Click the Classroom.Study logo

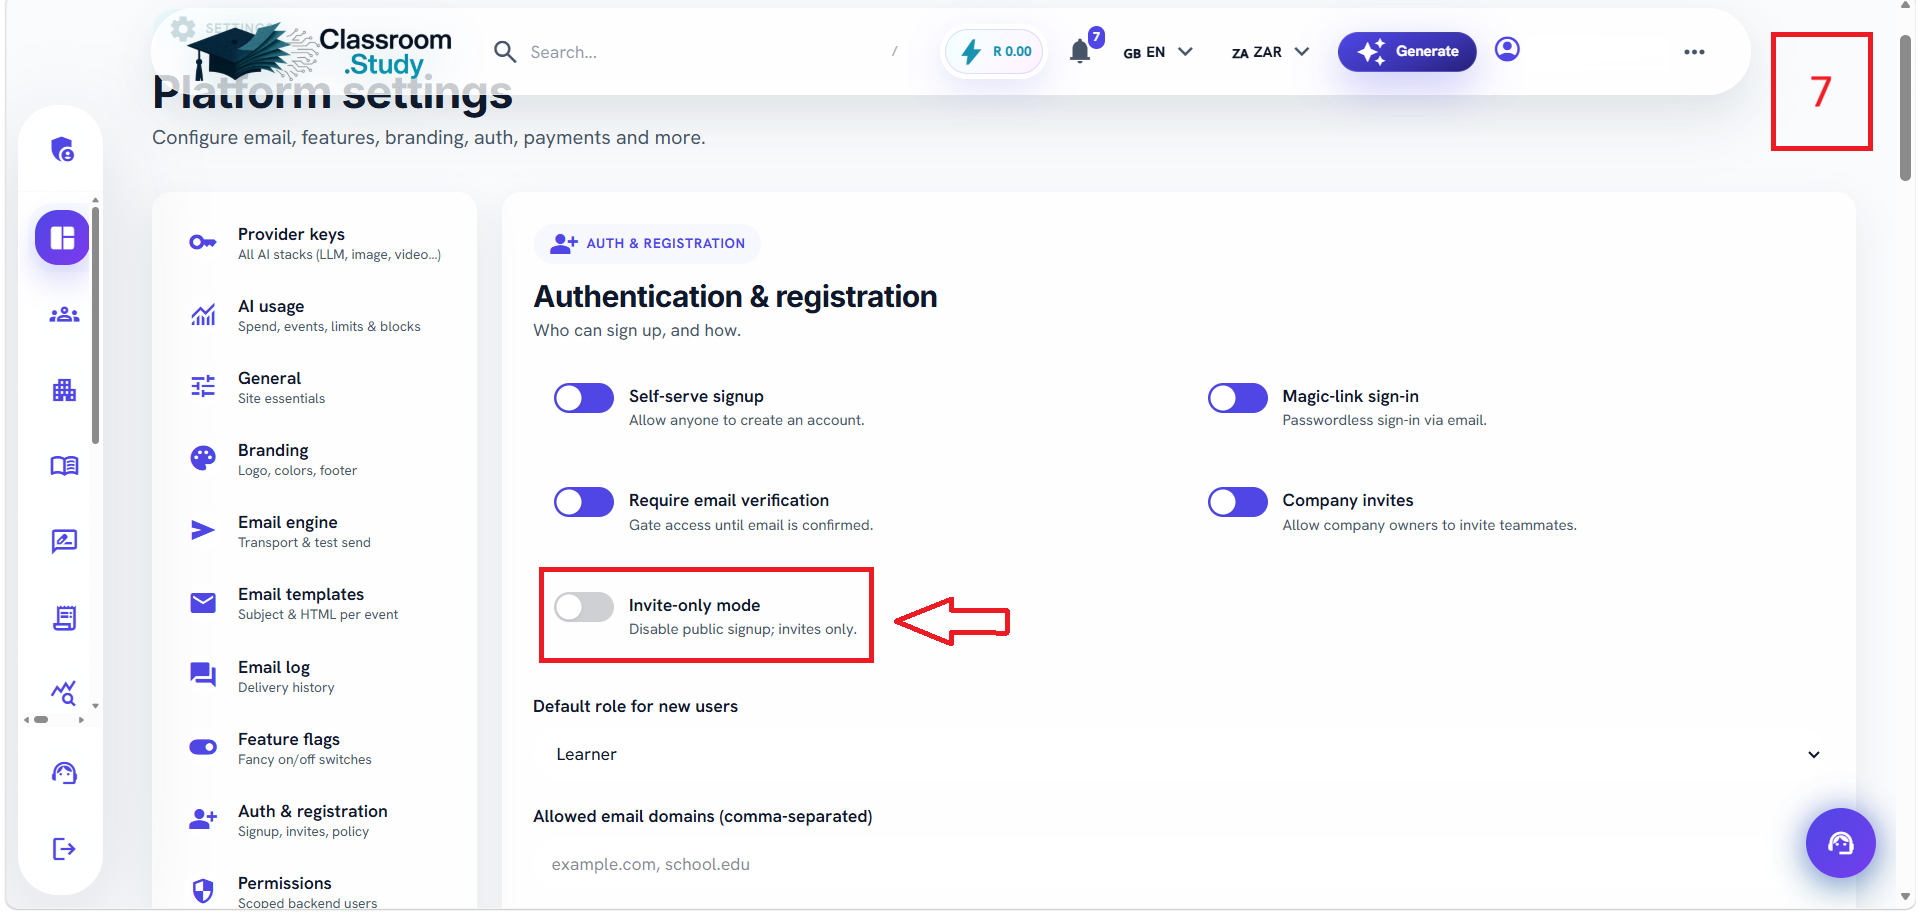320,52
